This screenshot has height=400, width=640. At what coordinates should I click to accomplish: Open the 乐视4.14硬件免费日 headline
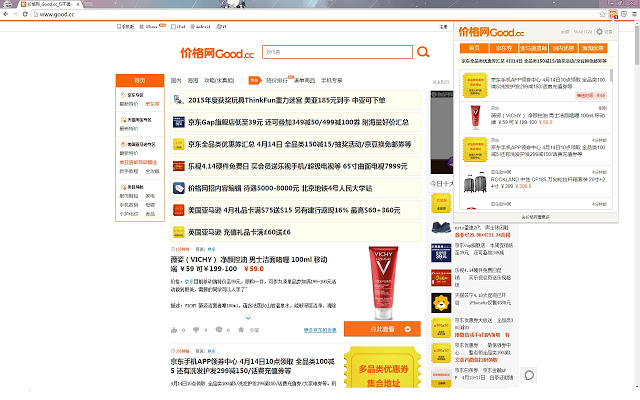298,166
